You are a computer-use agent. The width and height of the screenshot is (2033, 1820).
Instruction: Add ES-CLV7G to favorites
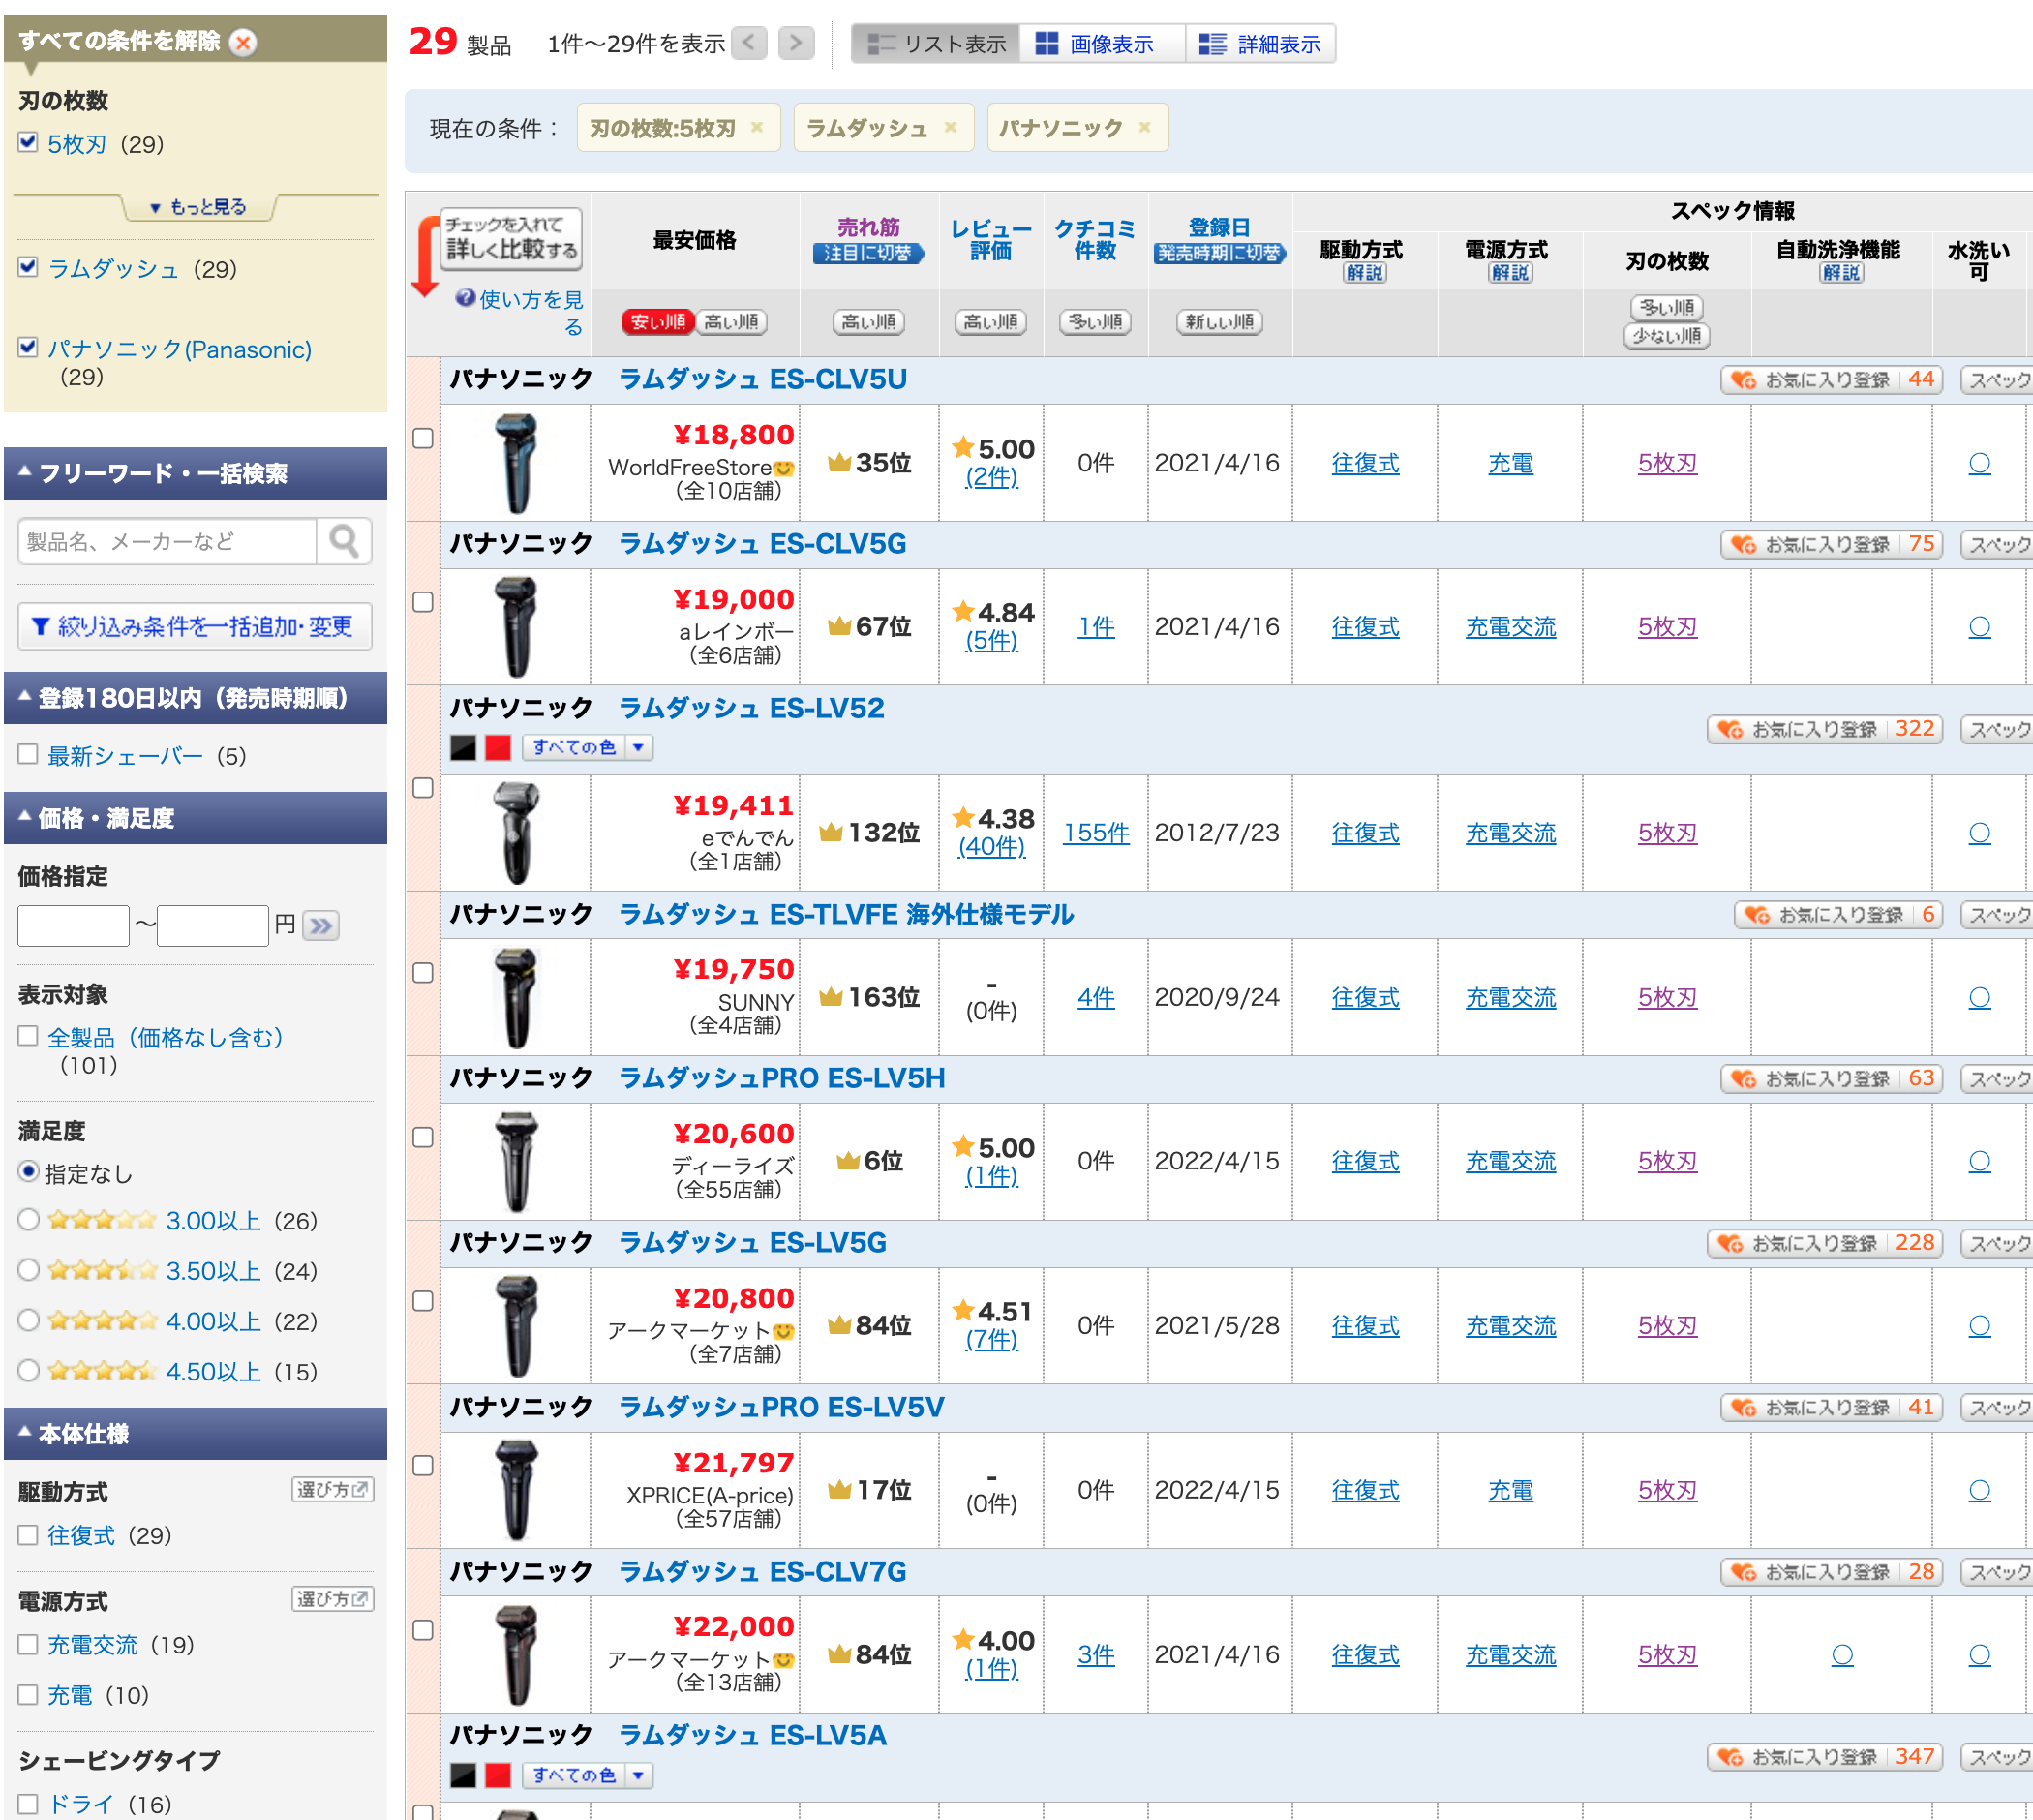[x=1831, y=1572]
